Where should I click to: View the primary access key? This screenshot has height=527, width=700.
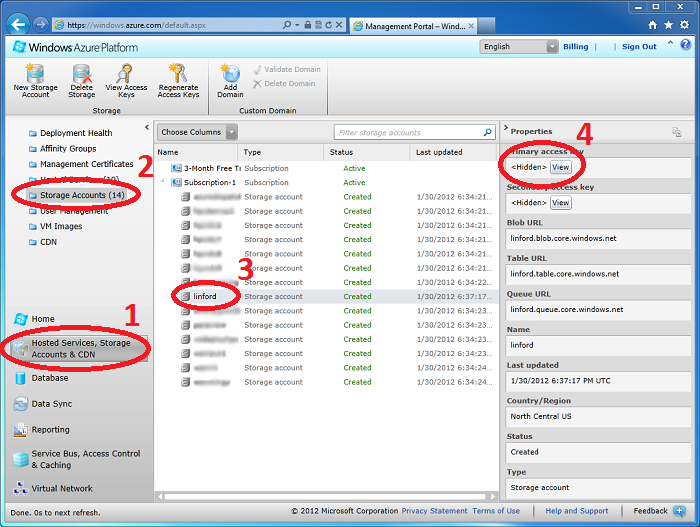[x=561, y=167]
